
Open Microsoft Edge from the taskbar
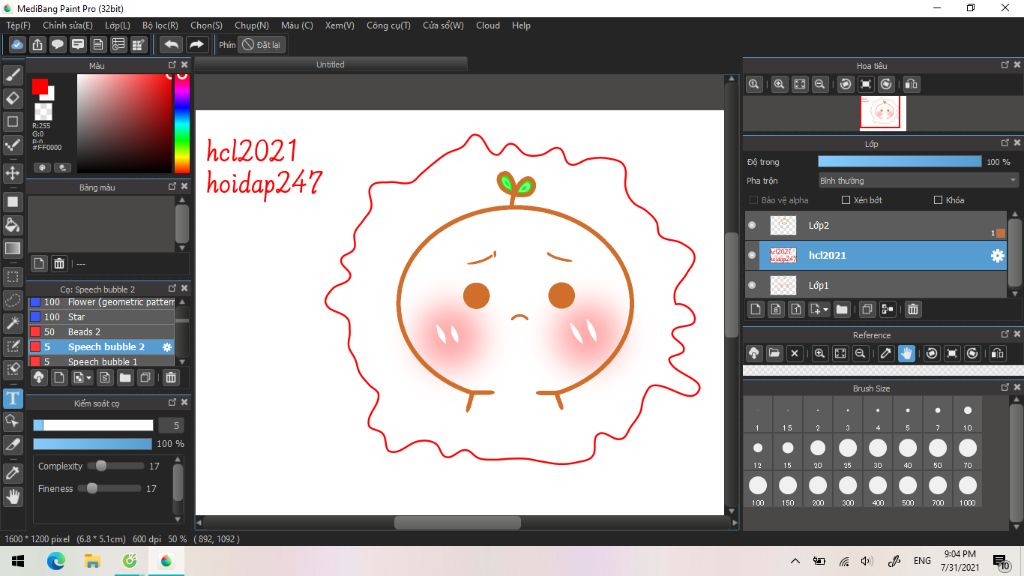(56, 560)
